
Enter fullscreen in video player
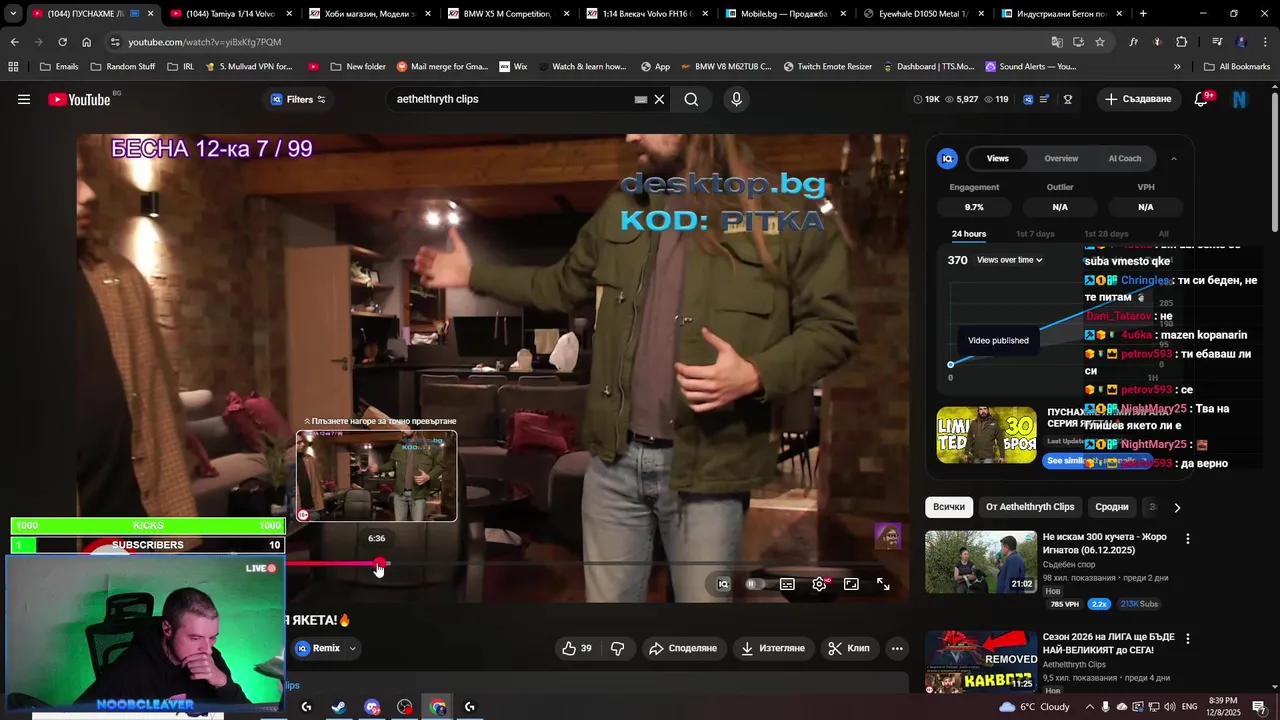click(883, 584)
